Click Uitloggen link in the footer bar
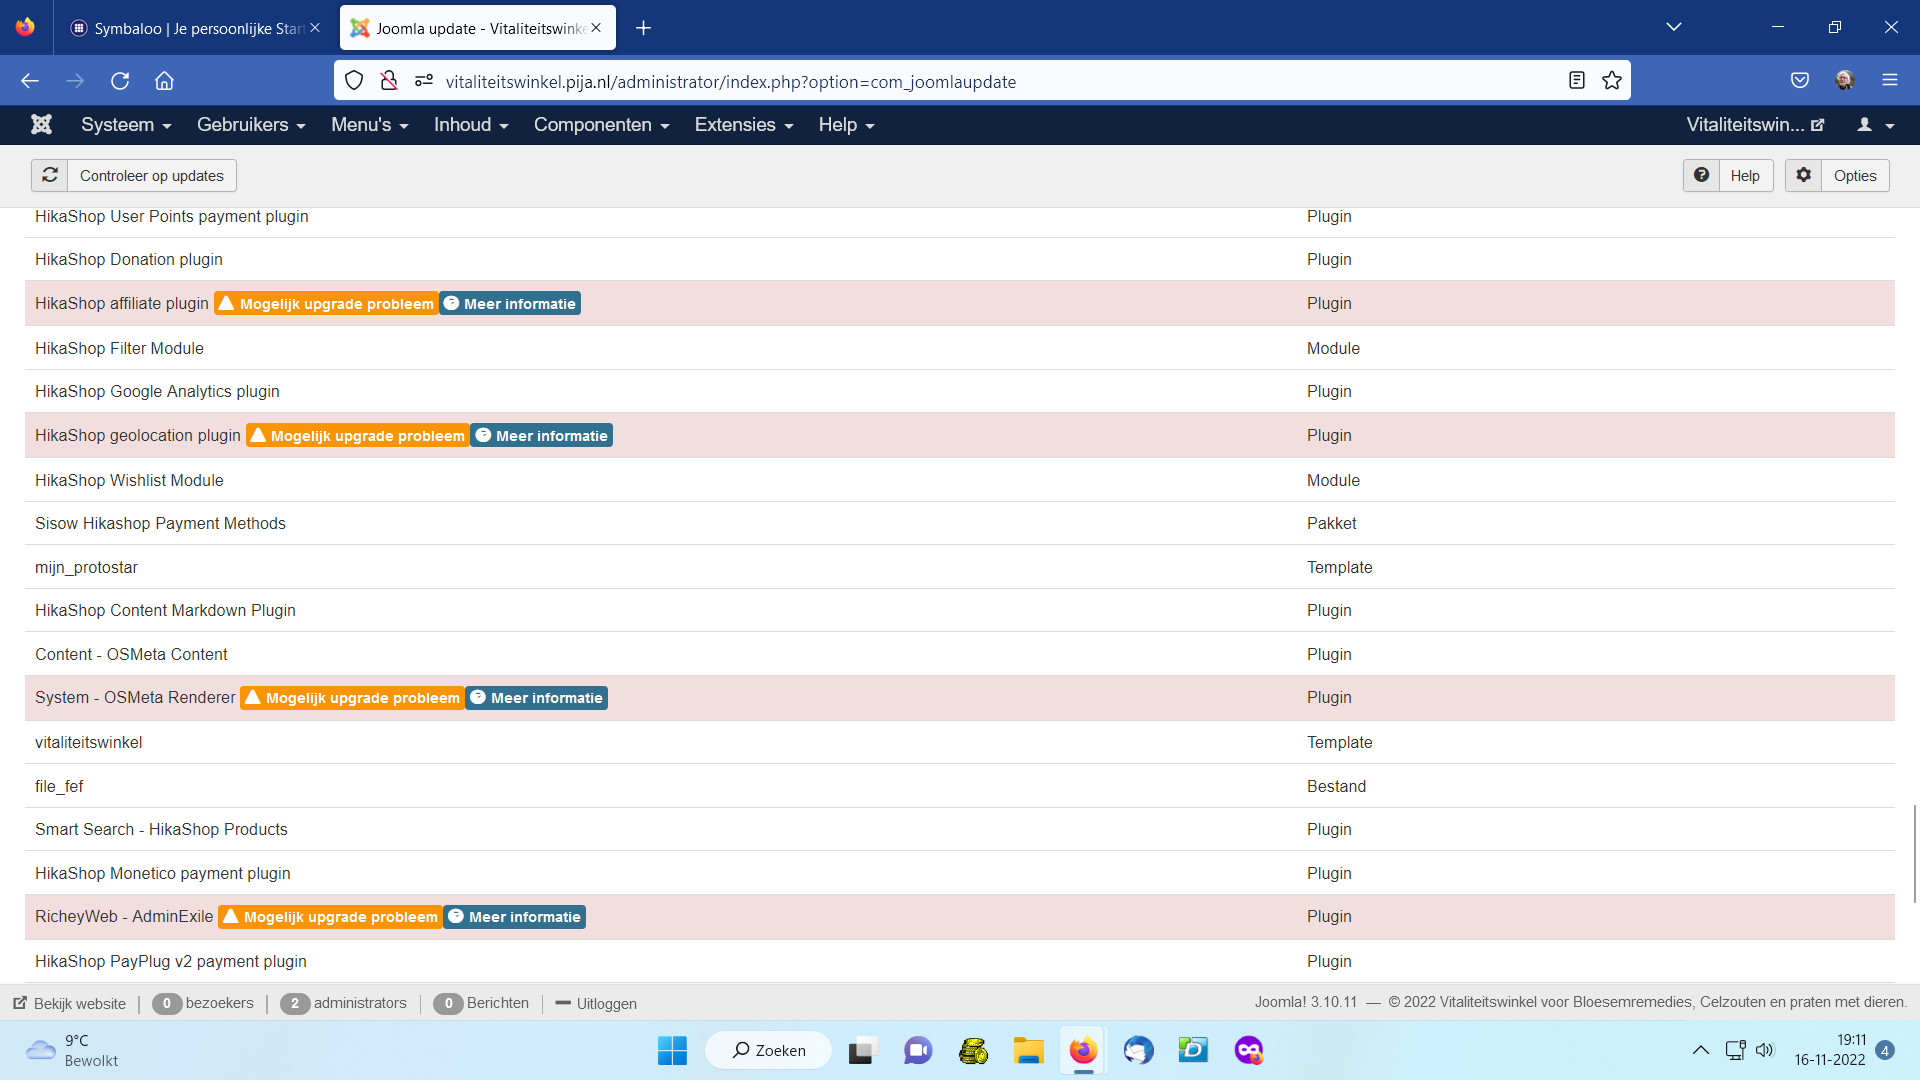 click(x=596, y=1003)
